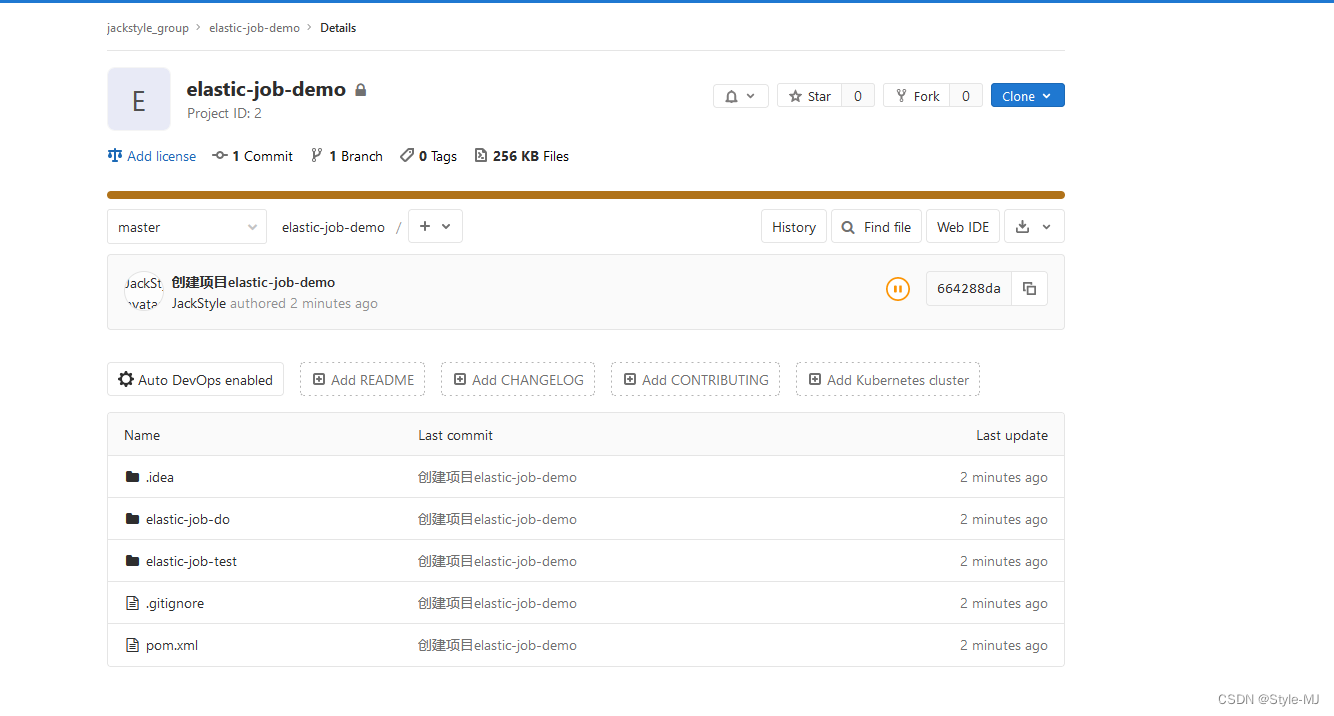The image size is (1334, 716).
Task: Copy the commit SHA to clipboard
Action: click(1030, 288)
